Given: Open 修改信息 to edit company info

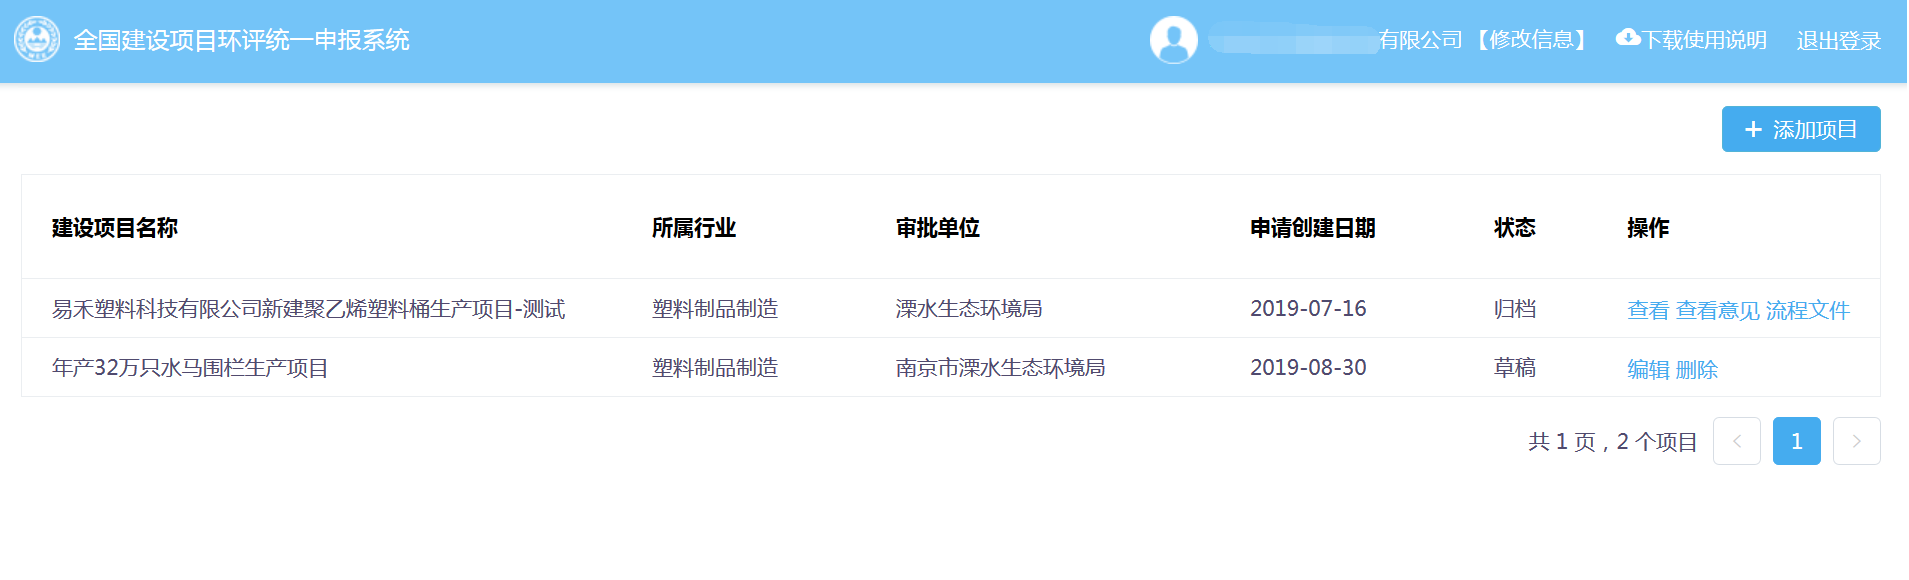Looking at the screenshot, I should 1531,40.
